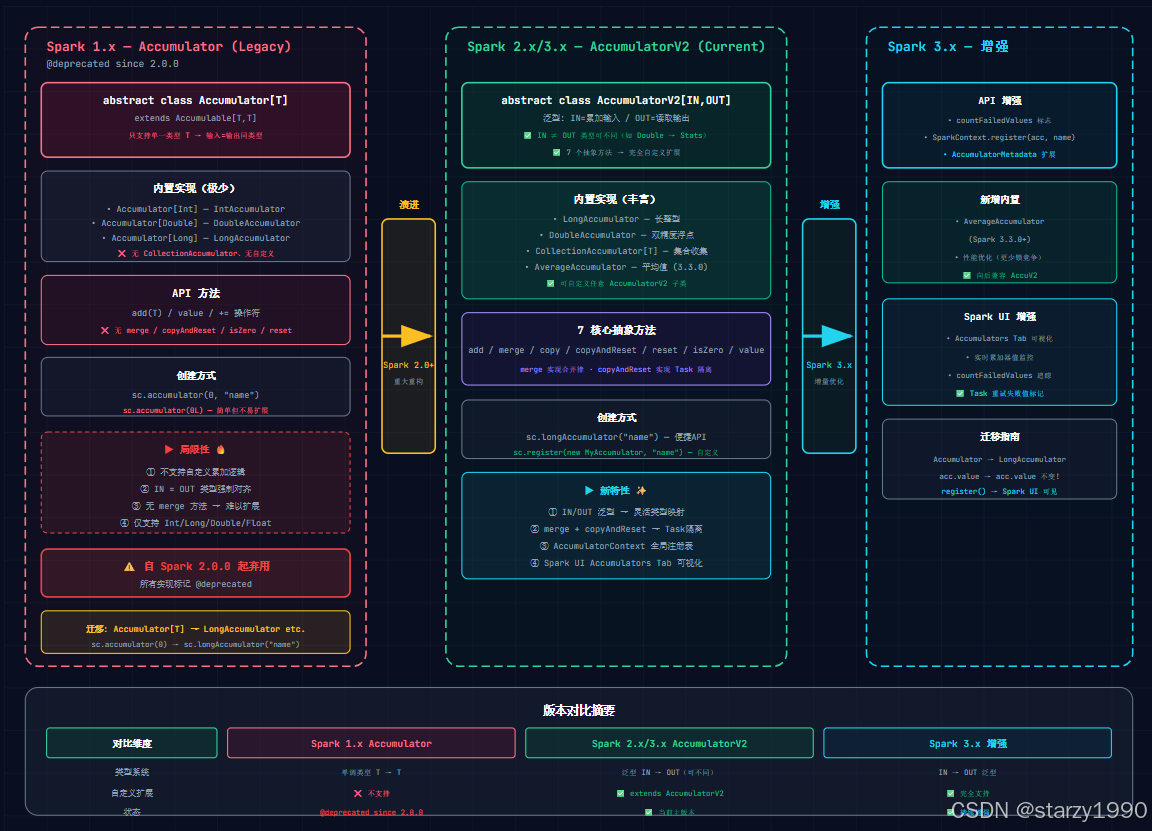The image size is (1152, 831).
Task: Click the sc.accumulator(0, "name") text
Action: (x=195, y=395)
